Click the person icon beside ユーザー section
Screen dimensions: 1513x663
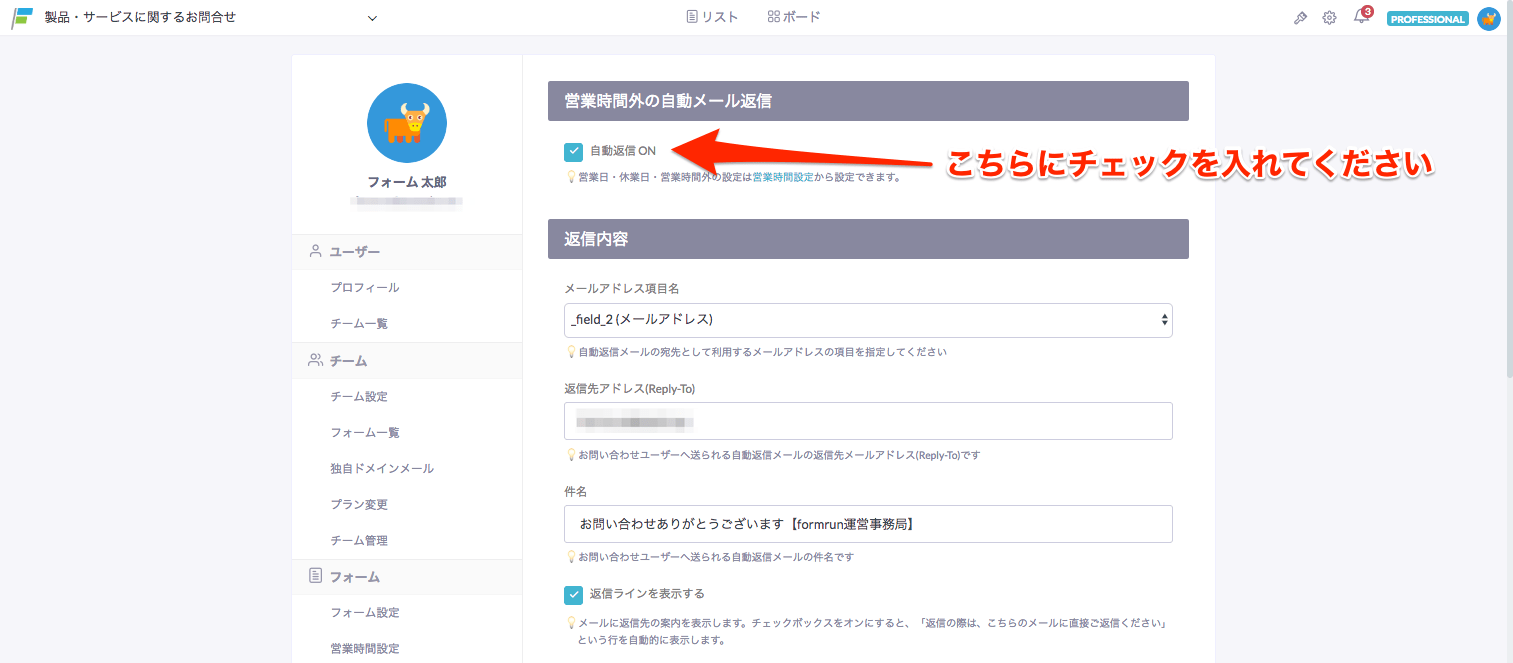[x=315, y=251]
